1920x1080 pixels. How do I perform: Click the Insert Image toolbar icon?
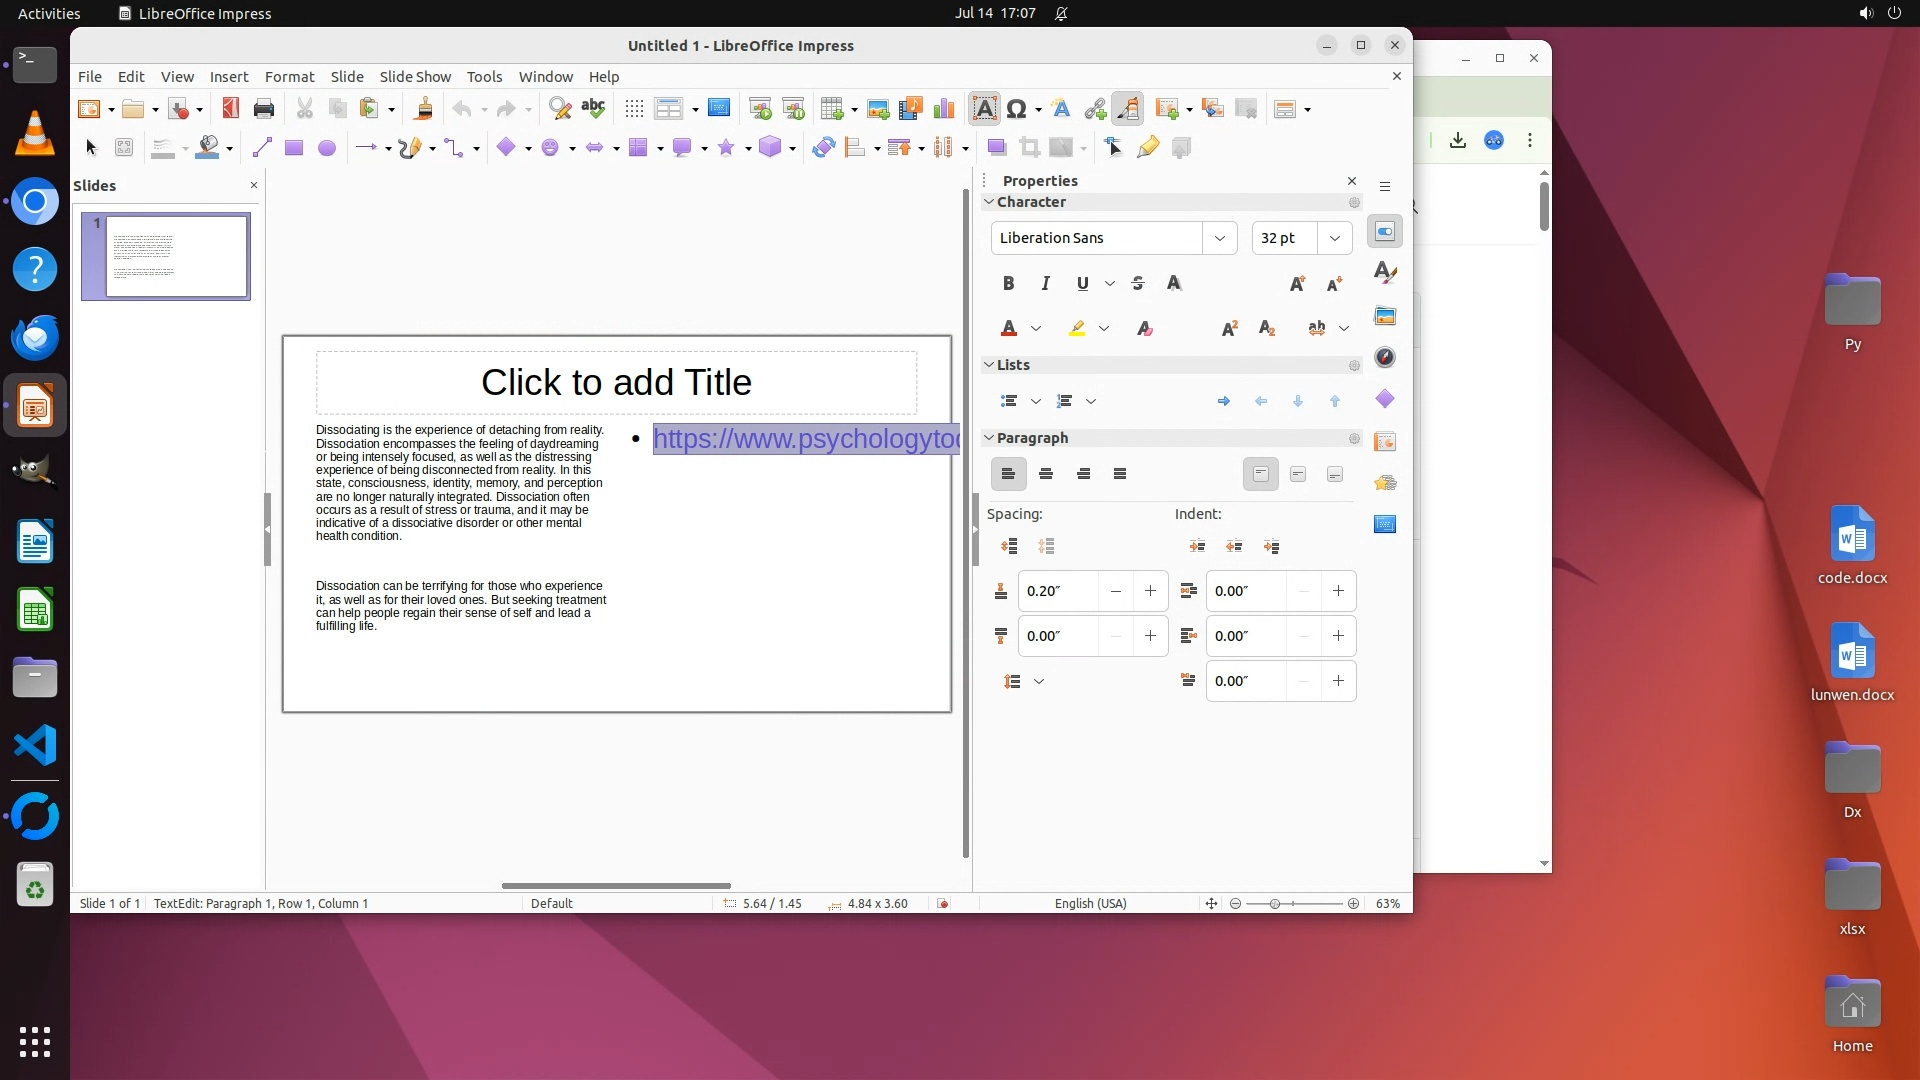click(x=878, y=109)
